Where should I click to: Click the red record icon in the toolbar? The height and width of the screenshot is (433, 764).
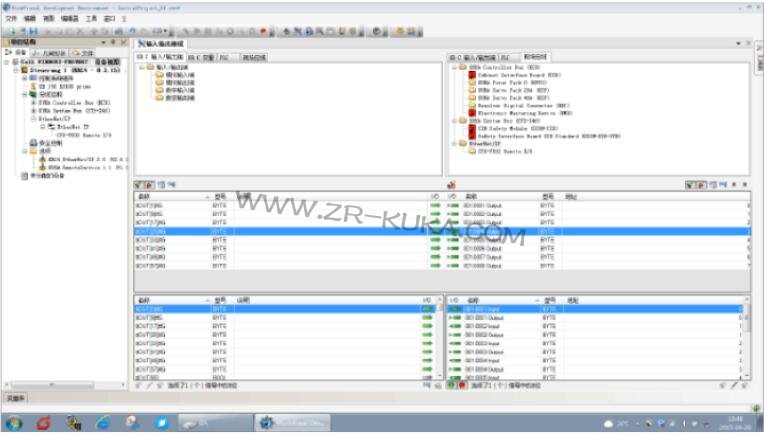(262, 31)
